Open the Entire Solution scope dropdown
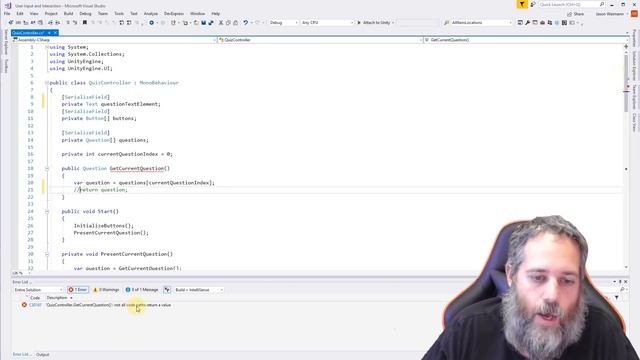Image resolution: width=640 pixels, height=360 pixels. (x=38, y=290)
